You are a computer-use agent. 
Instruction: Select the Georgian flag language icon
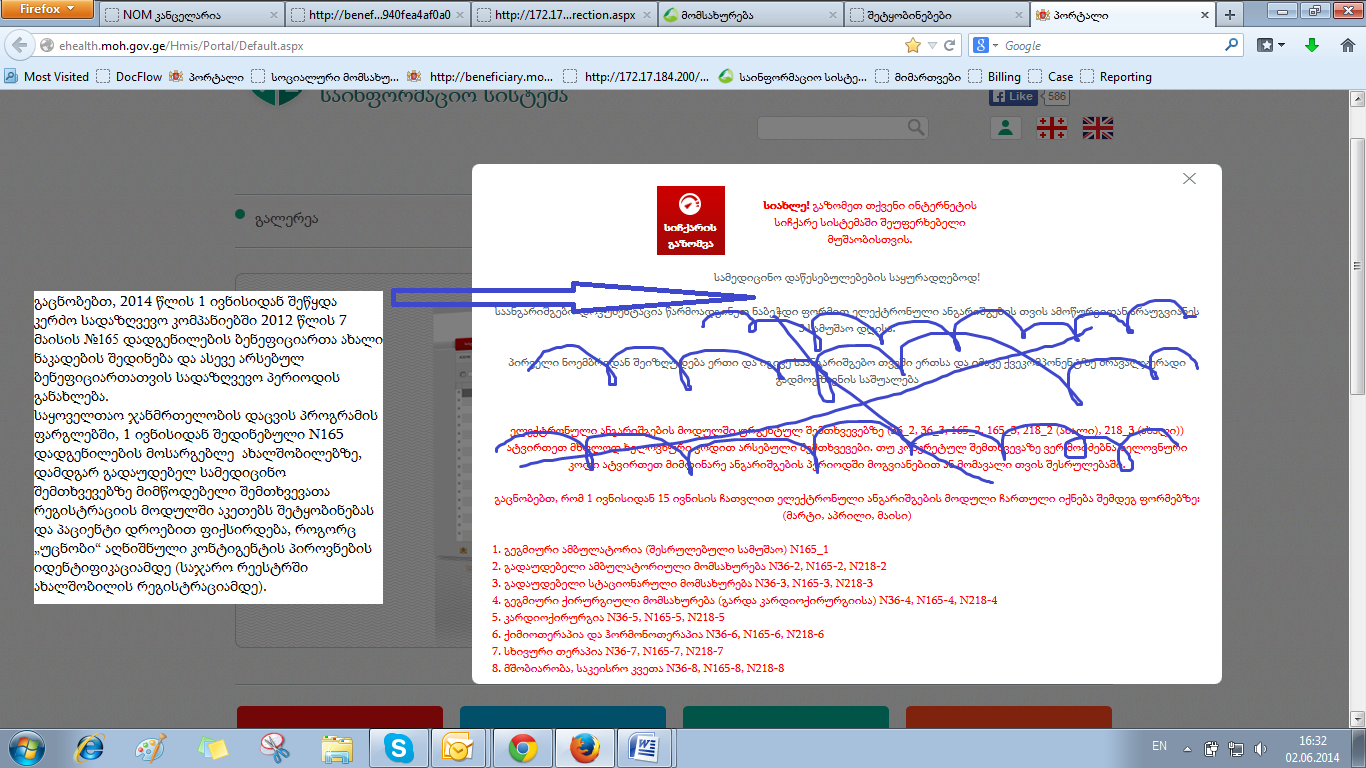point(1051,128)
